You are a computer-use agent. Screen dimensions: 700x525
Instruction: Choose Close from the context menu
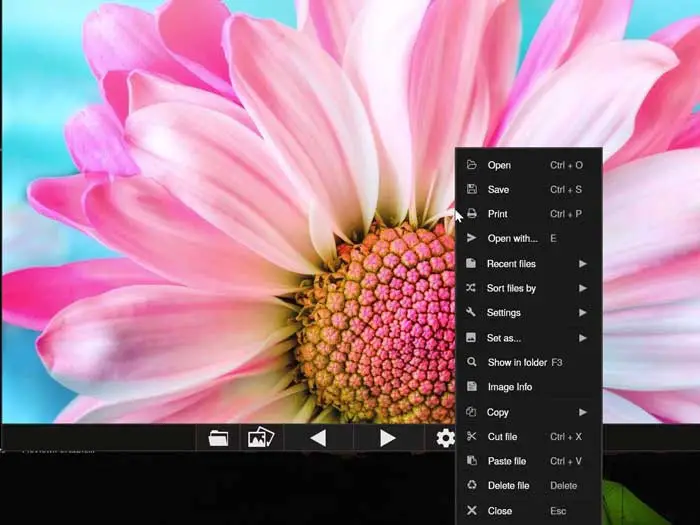click(529, 511)
